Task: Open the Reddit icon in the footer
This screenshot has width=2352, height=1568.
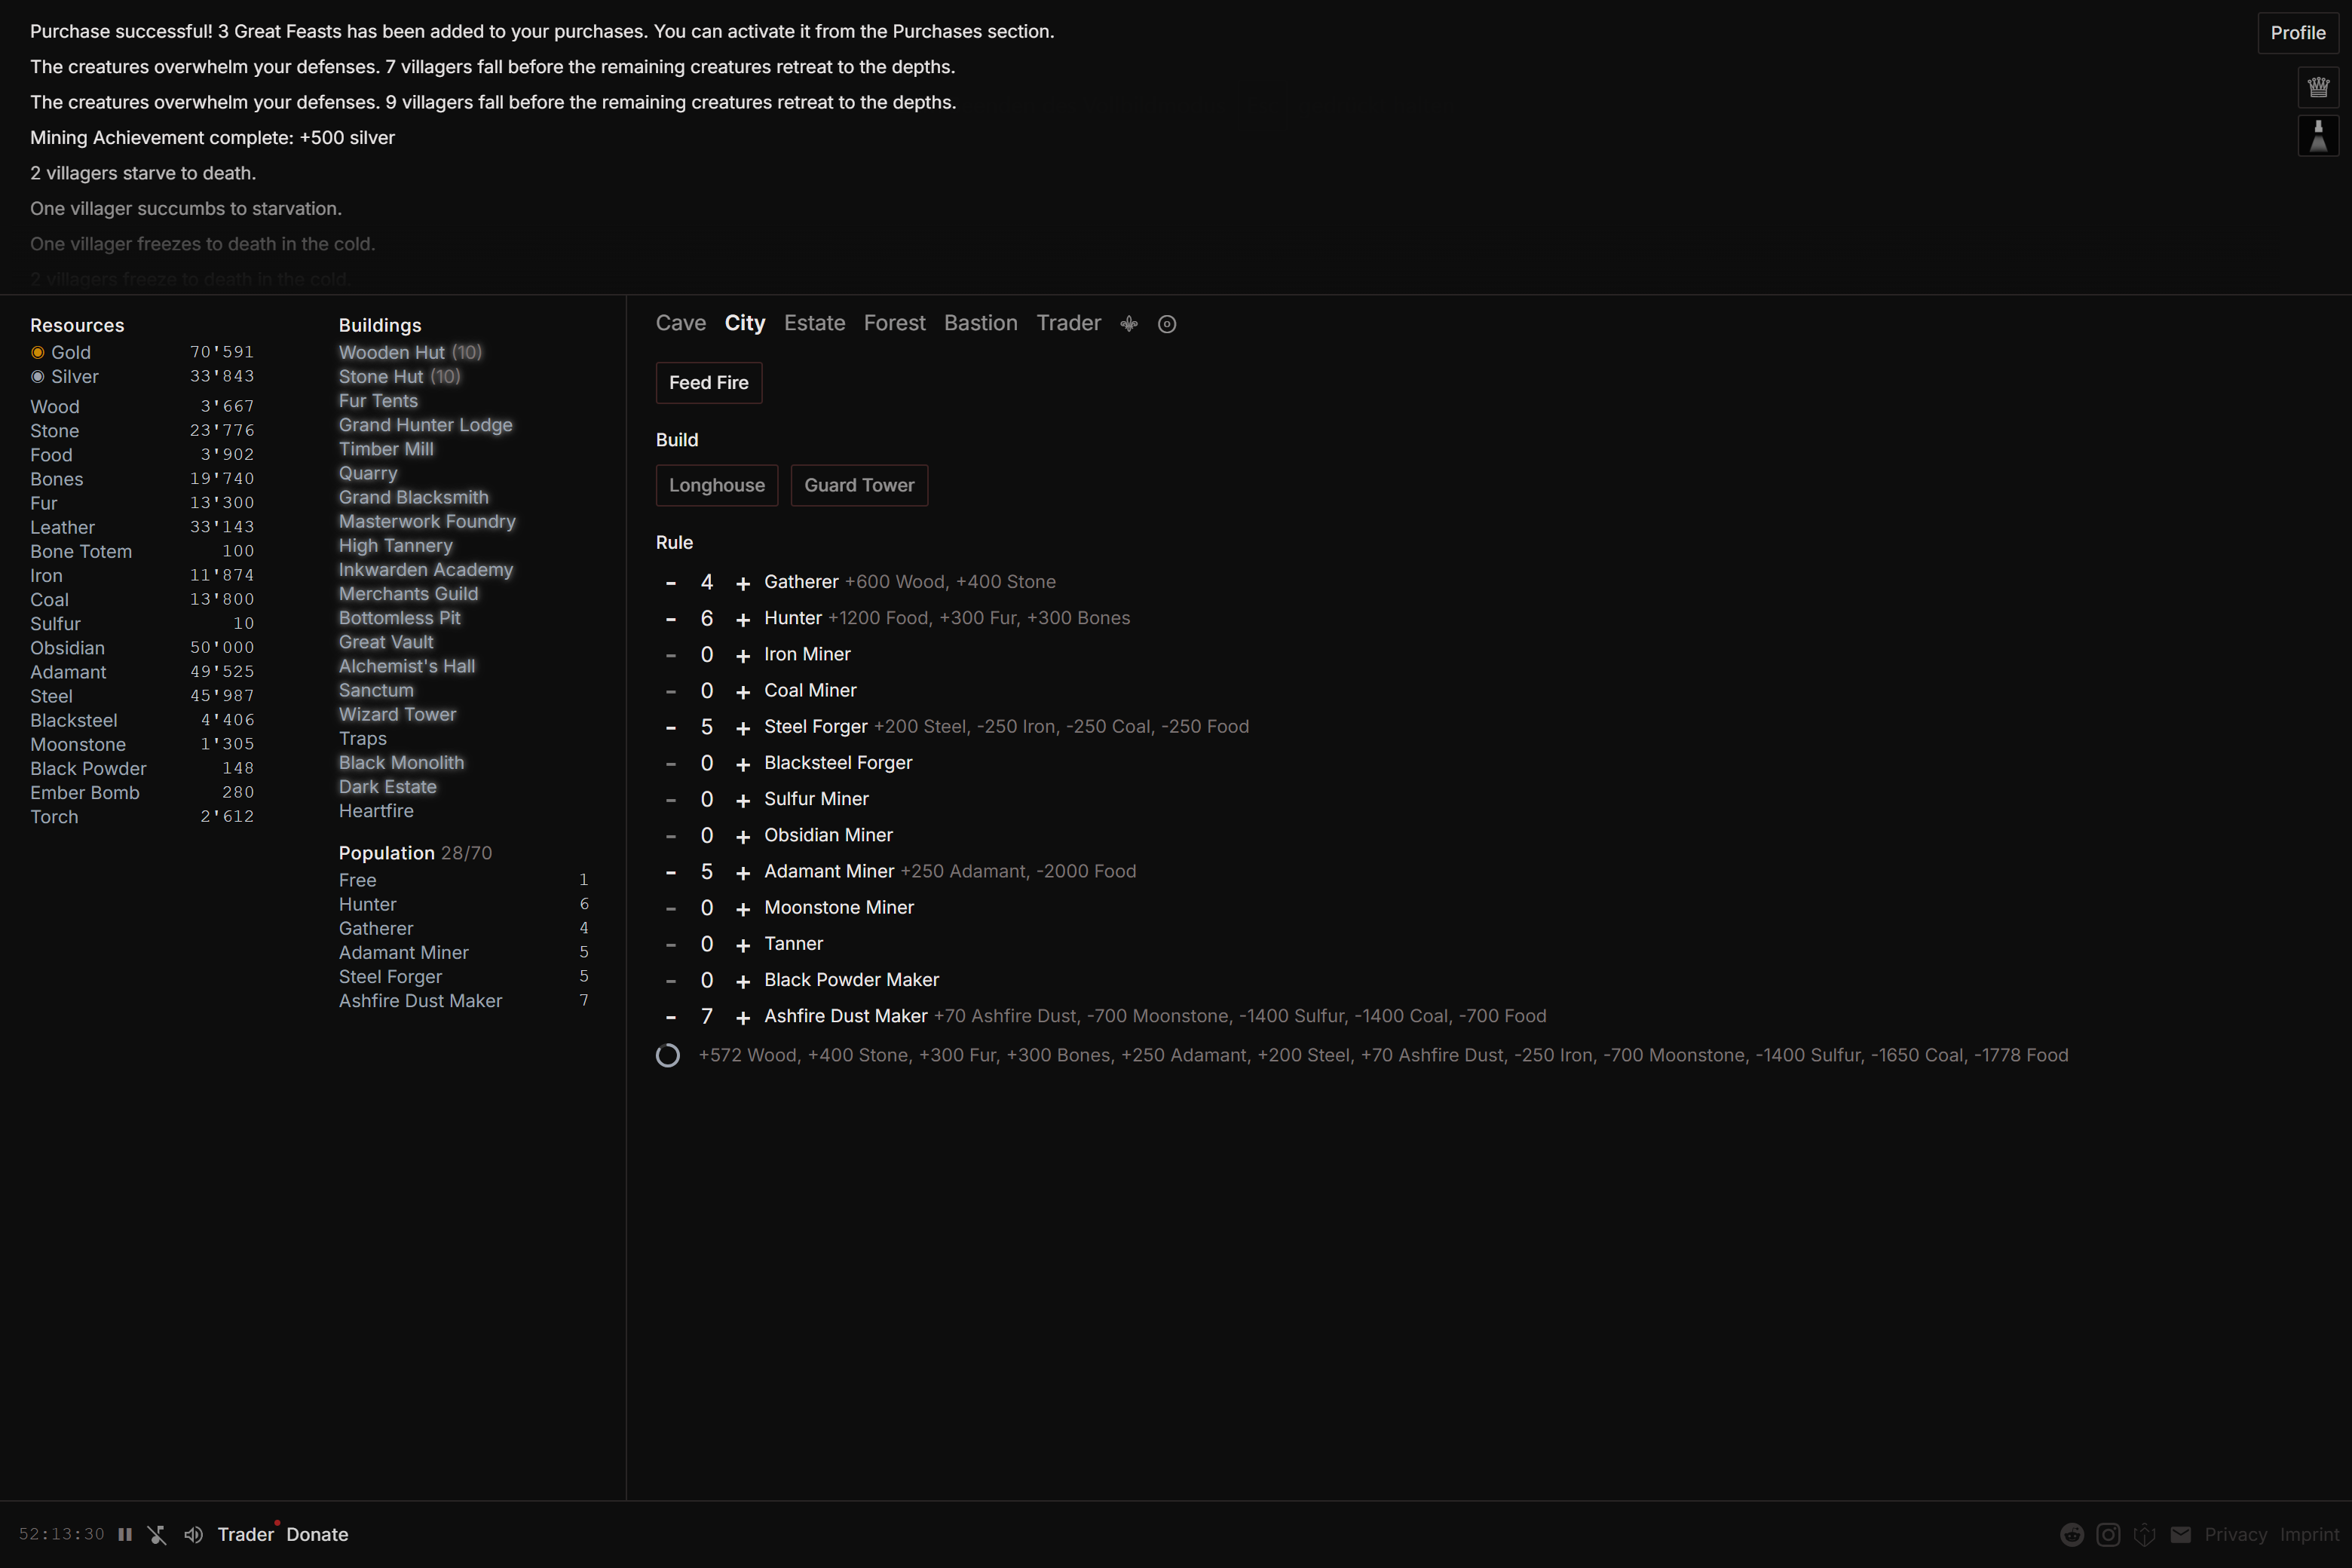Action: click(x=2073, y=1535)
